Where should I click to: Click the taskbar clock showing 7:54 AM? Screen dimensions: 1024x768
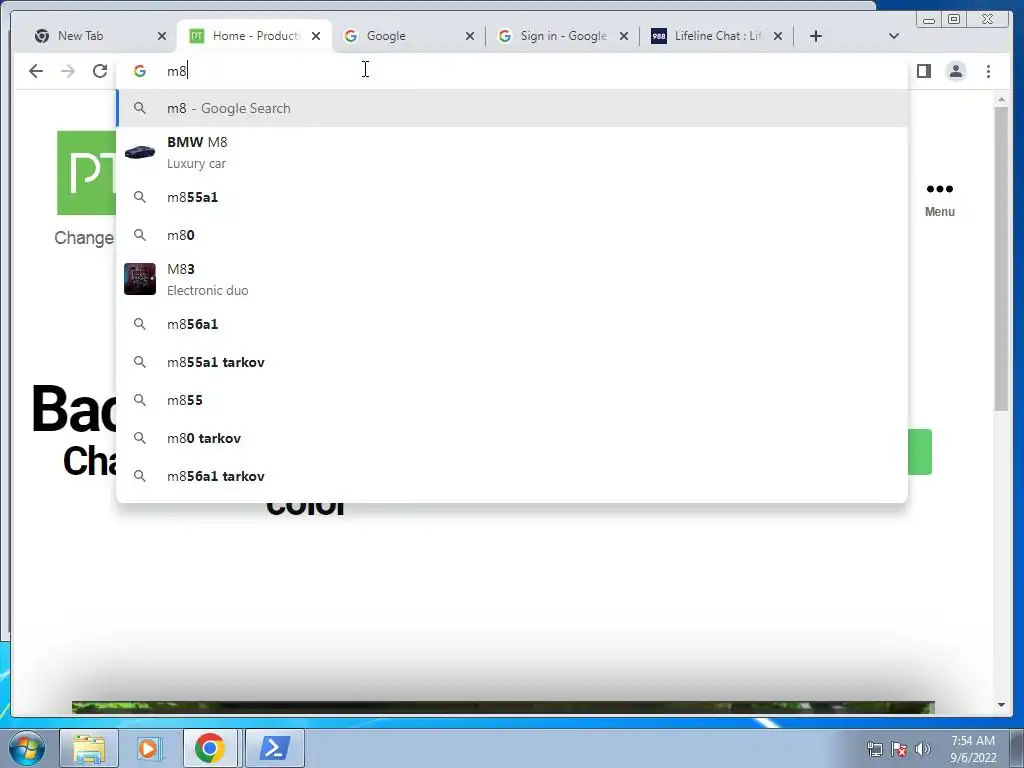pyautogui.click(x=973, y=749)
